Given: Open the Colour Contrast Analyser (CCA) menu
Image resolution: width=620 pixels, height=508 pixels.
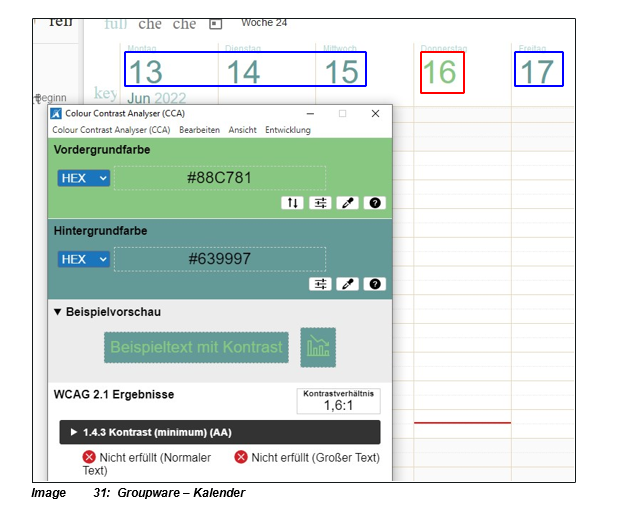Looking at the screenshot, I should point(111,130).
